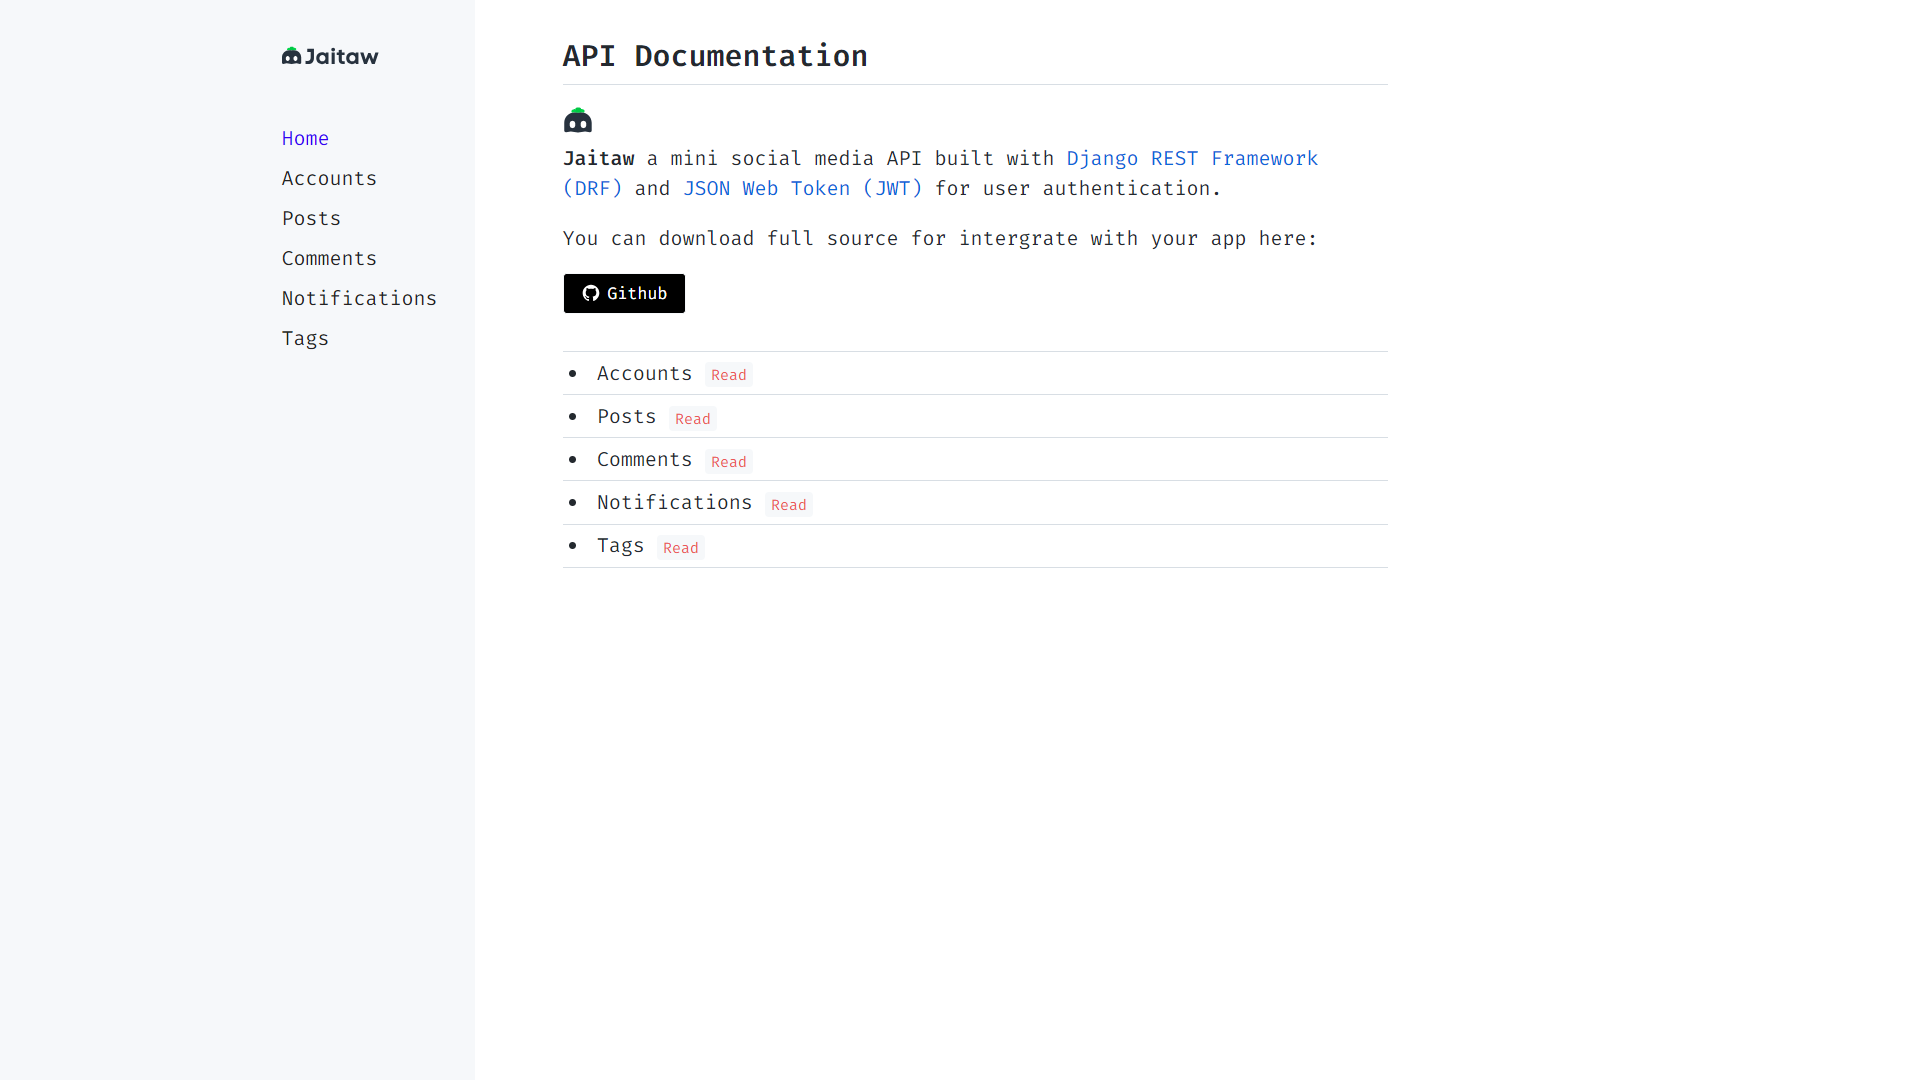Open Notifications in the sidebar
This screenshot has height=1080, width=1920.
click(x=359, y=299)
